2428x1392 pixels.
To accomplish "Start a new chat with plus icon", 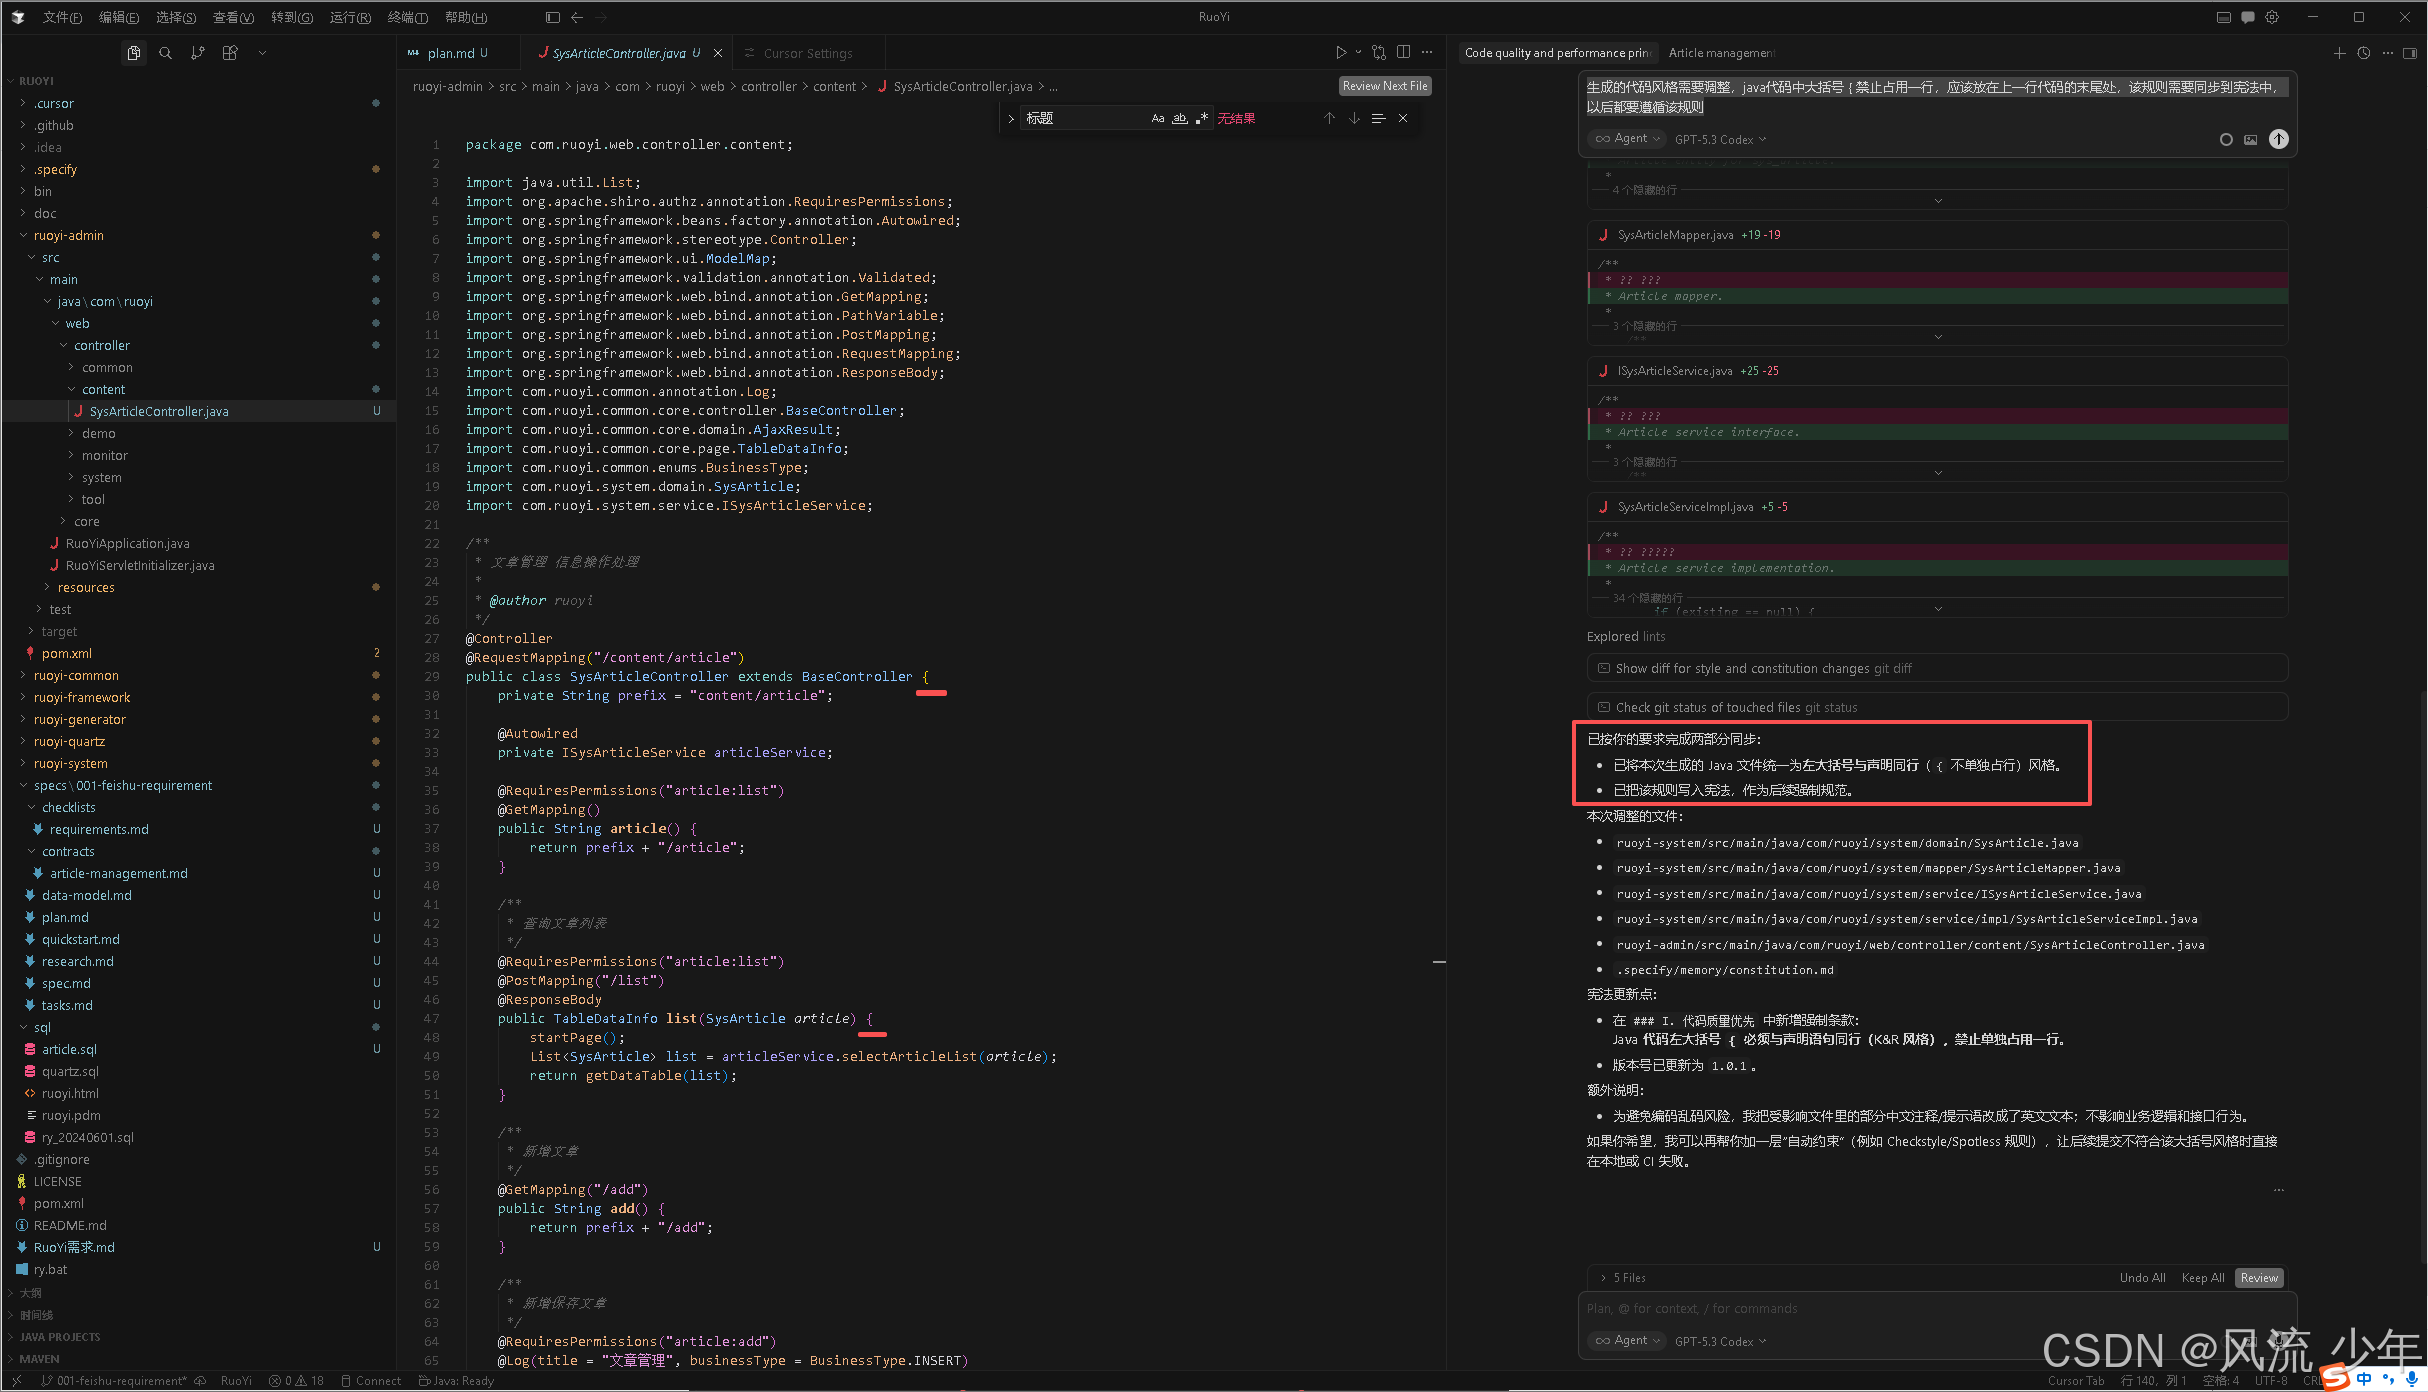I will 2339,53.
